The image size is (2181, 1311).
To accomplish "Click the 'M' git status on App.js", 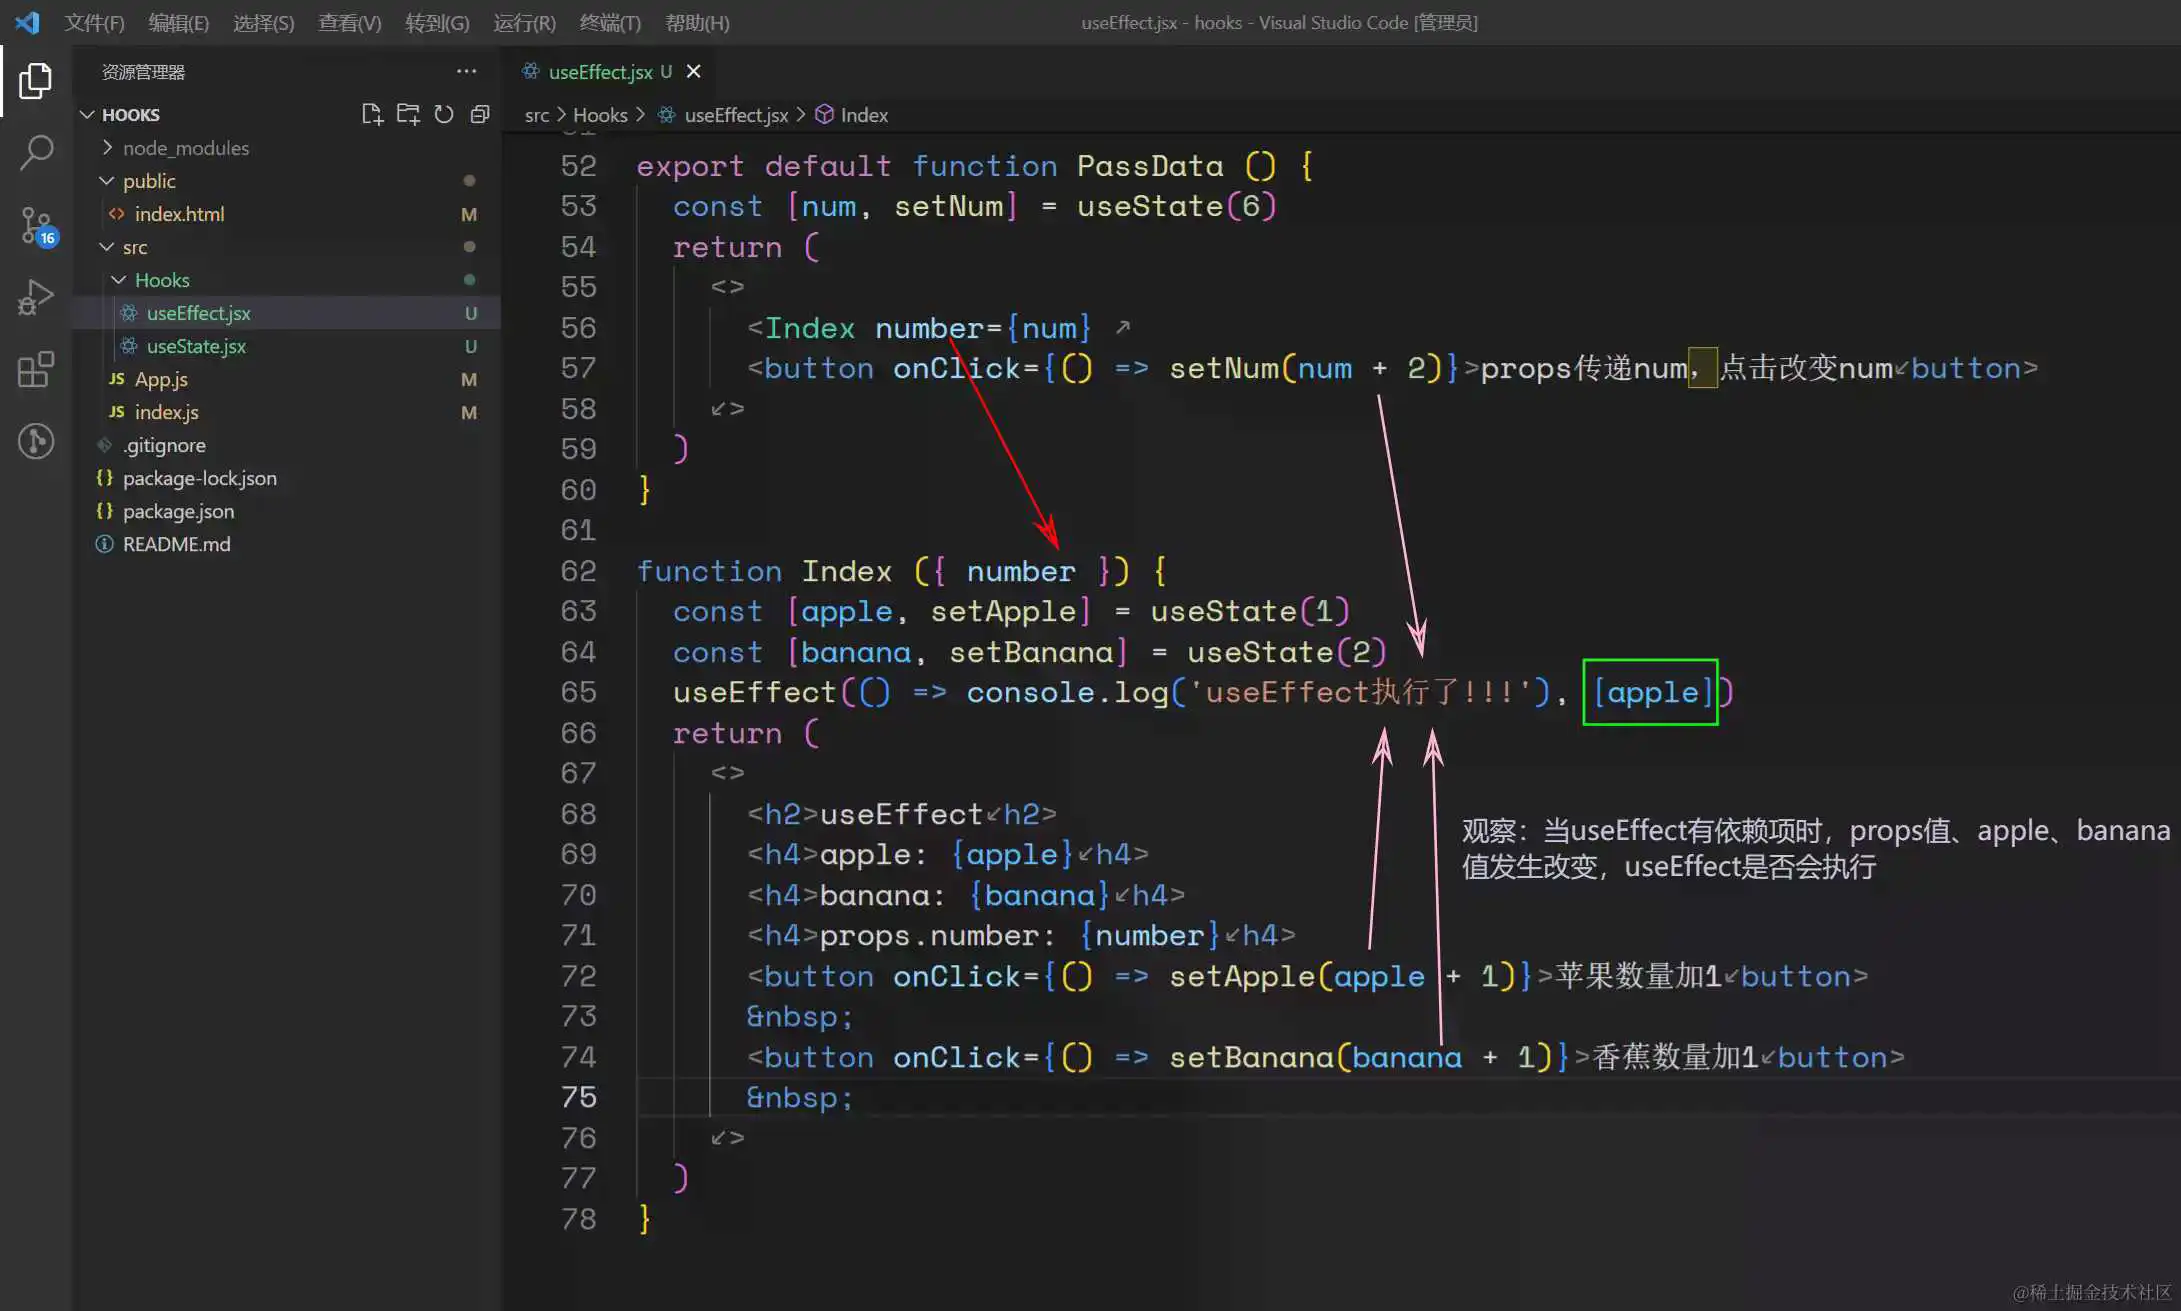I will point(468,378).
